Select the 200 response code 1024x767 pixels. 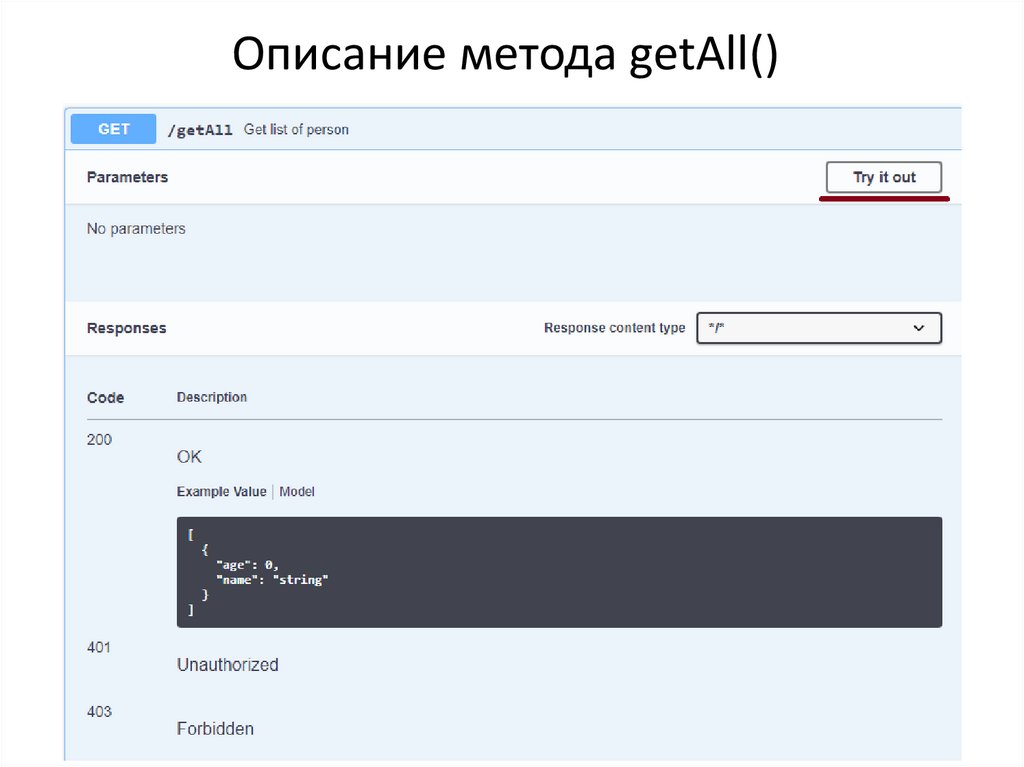tap(99, 439)
